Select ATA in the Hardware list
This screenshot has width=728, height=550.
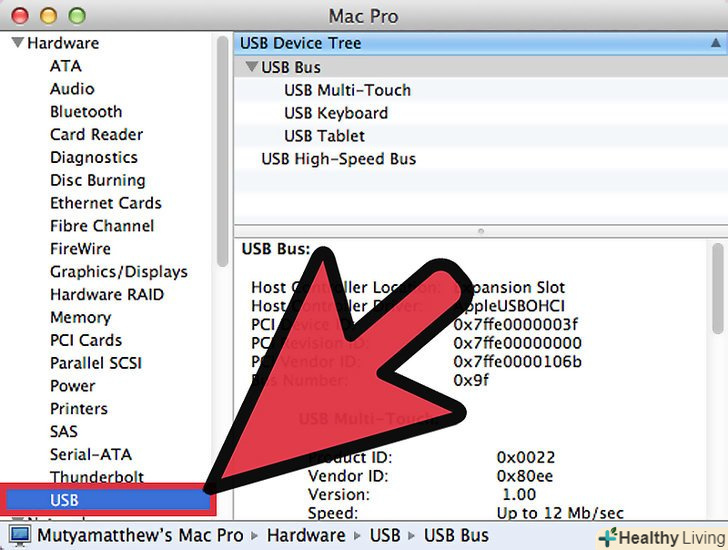click(65, 66)
